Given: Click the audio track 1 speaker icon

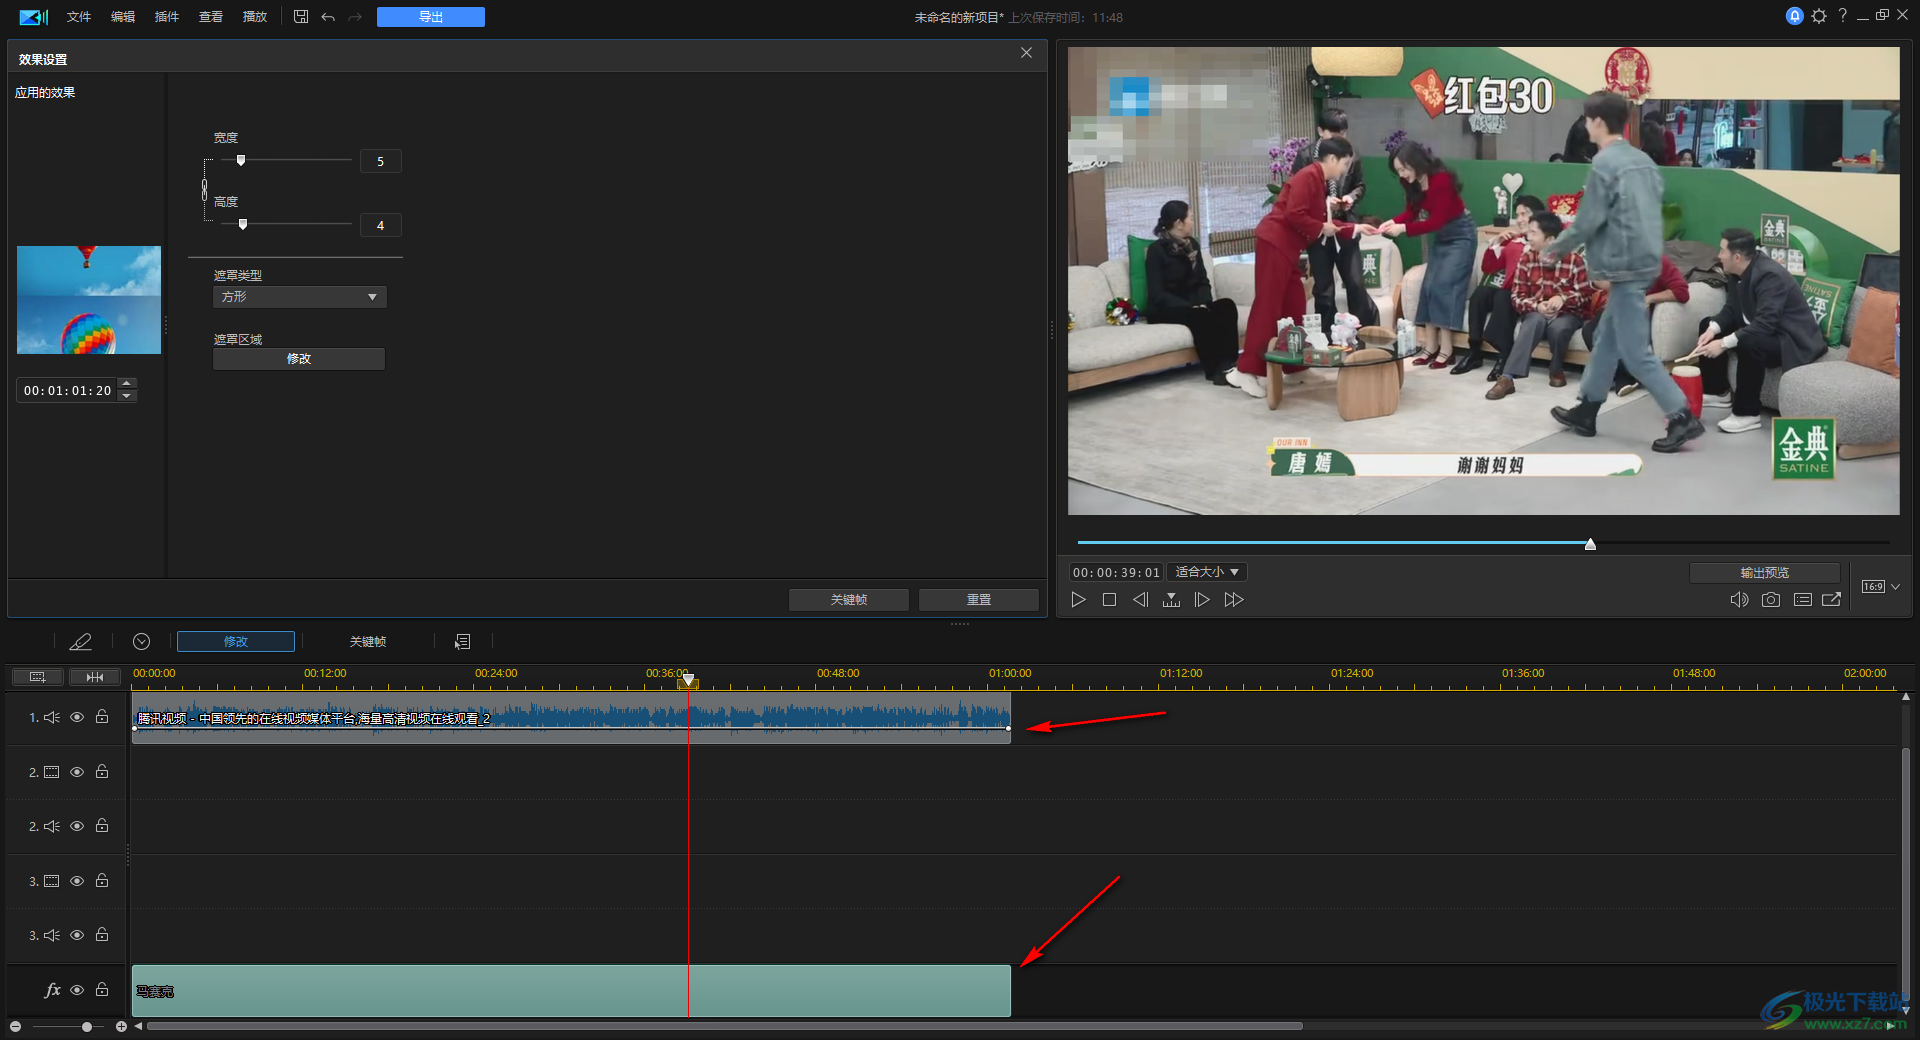Looking at the screenshot, I should (52, 718).
